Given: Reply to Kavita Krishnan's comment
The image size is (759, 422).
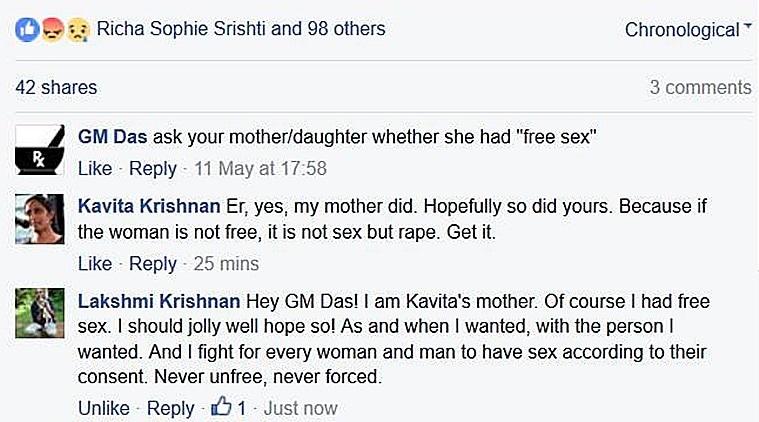Looking at the screenshot, I should (153, 264).
